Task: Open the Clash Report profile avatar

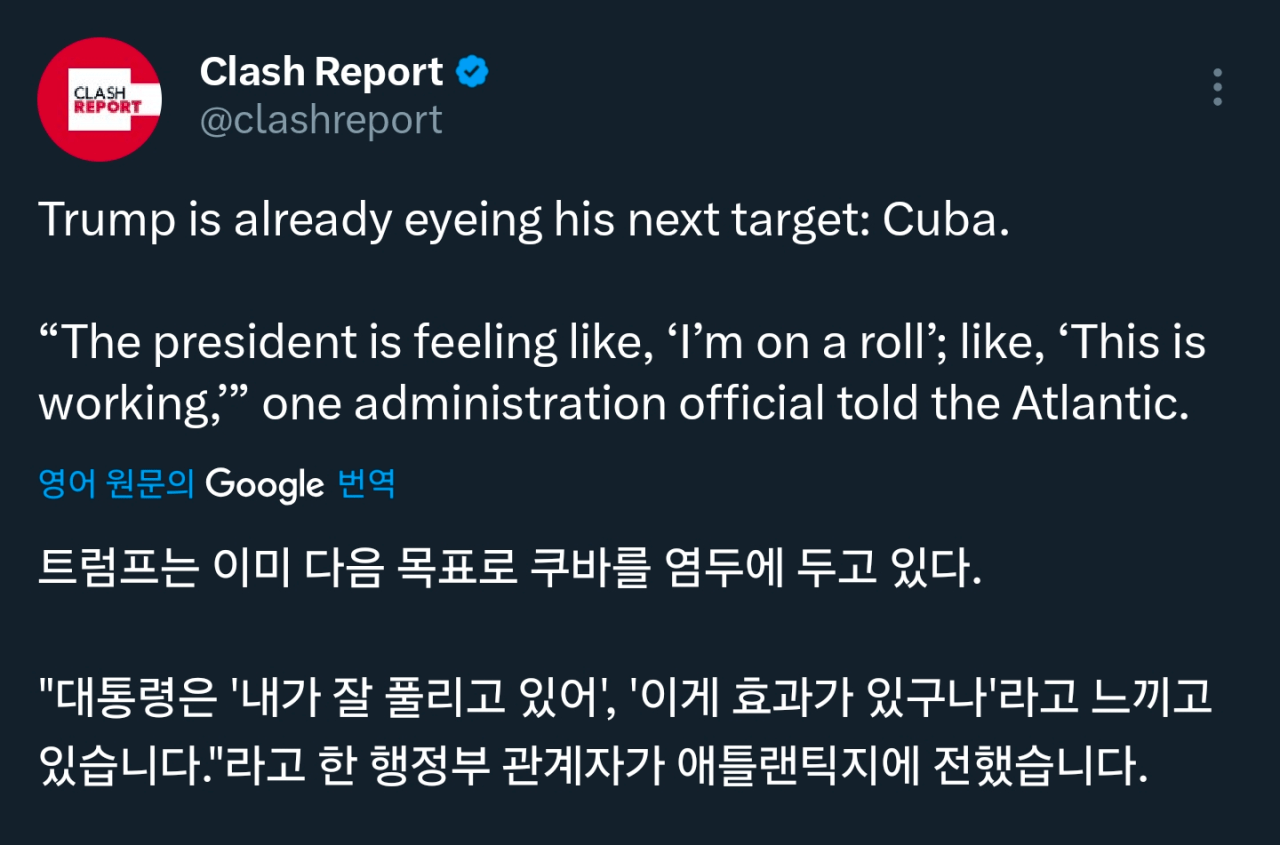Action: 99,99
